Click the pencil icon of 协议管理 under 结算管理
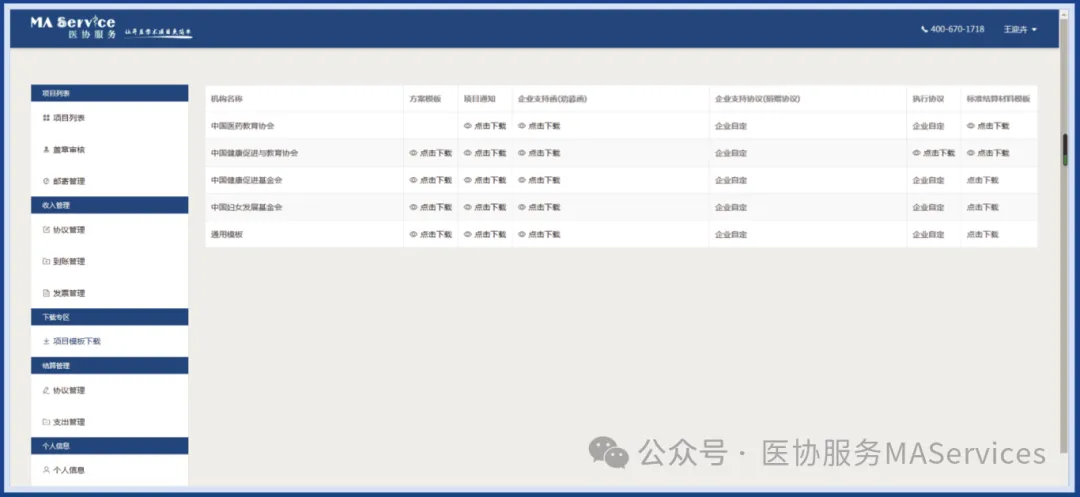1080x497 pixels. coord(46,390)
